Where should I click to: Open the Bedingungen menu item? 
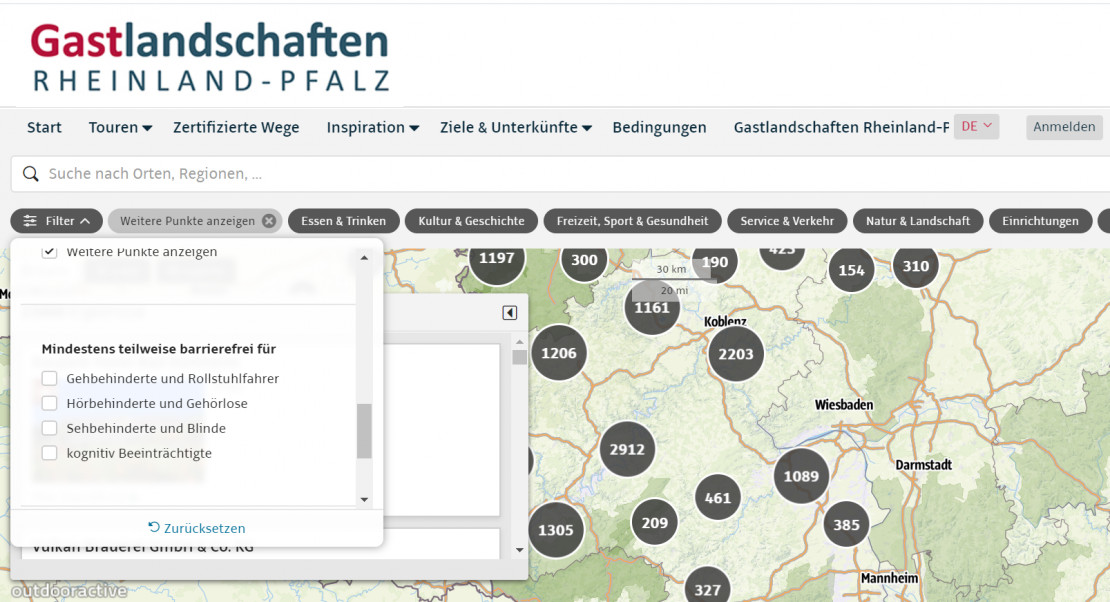tap(659, 128)
